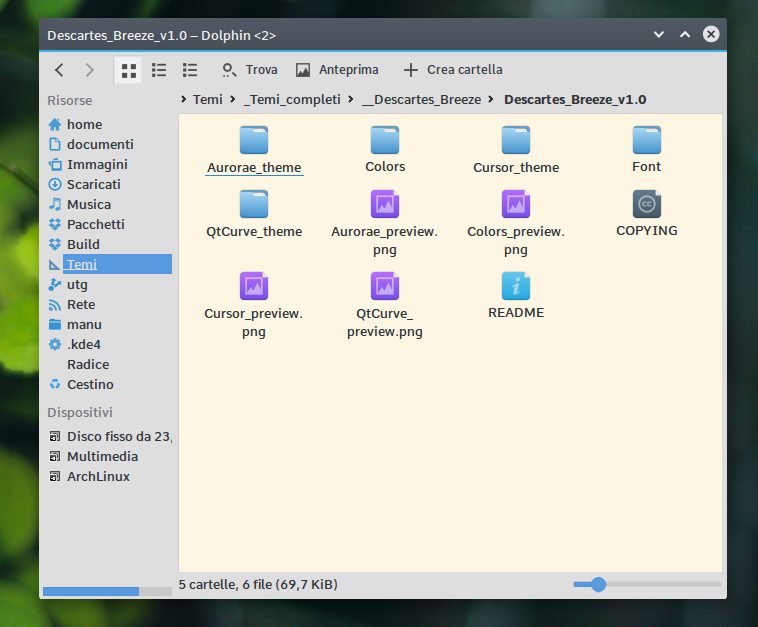The image size is (758, 627).
Task: Click Crea cartella button
Action: pos(453,70)
